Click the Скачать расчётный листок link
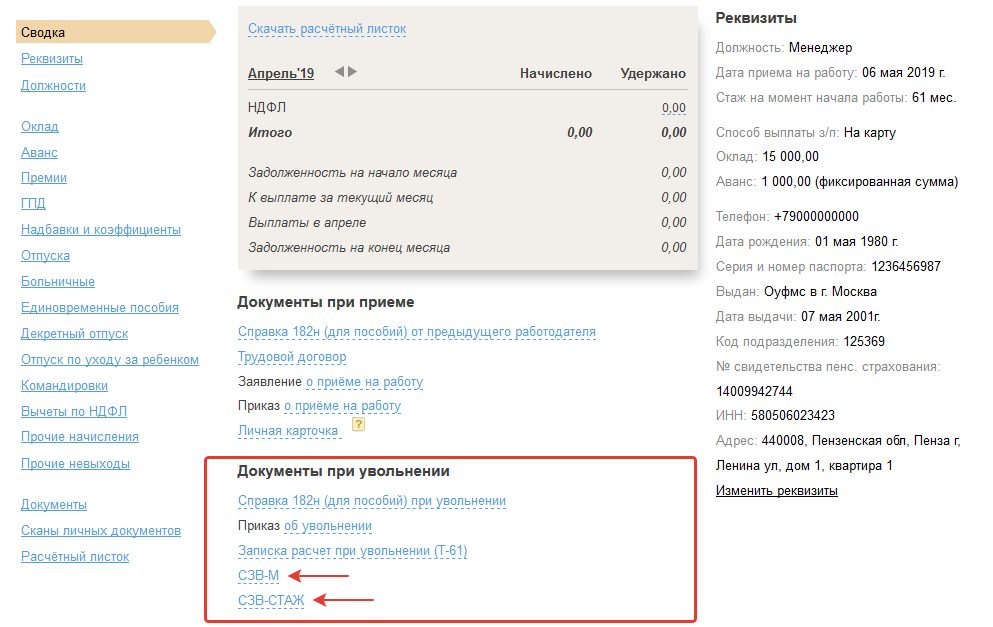Viewport: 993px width, 627px height. 327,29
